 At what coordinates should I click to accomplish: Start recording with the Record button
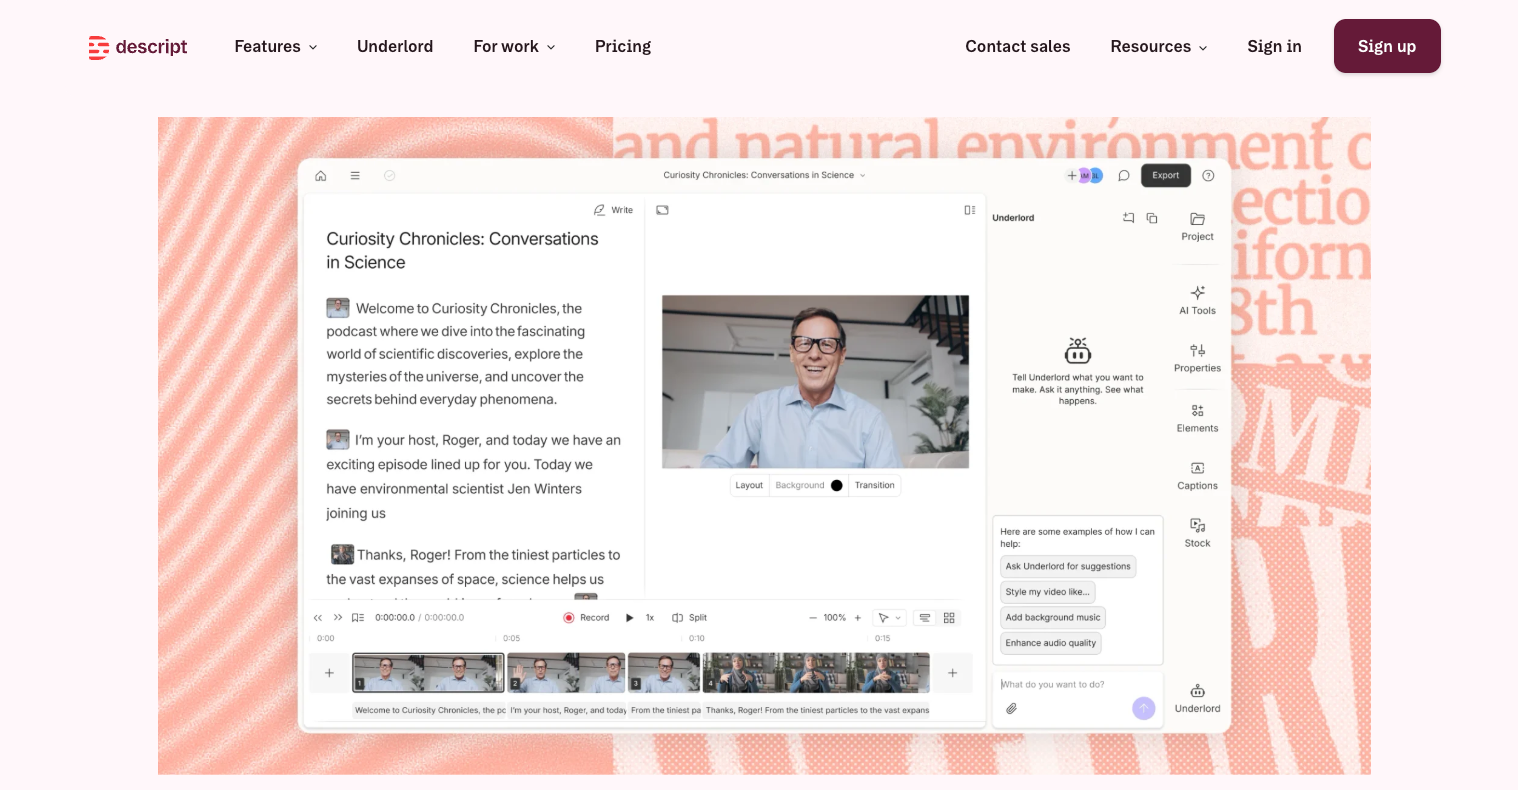pos(586,618)
